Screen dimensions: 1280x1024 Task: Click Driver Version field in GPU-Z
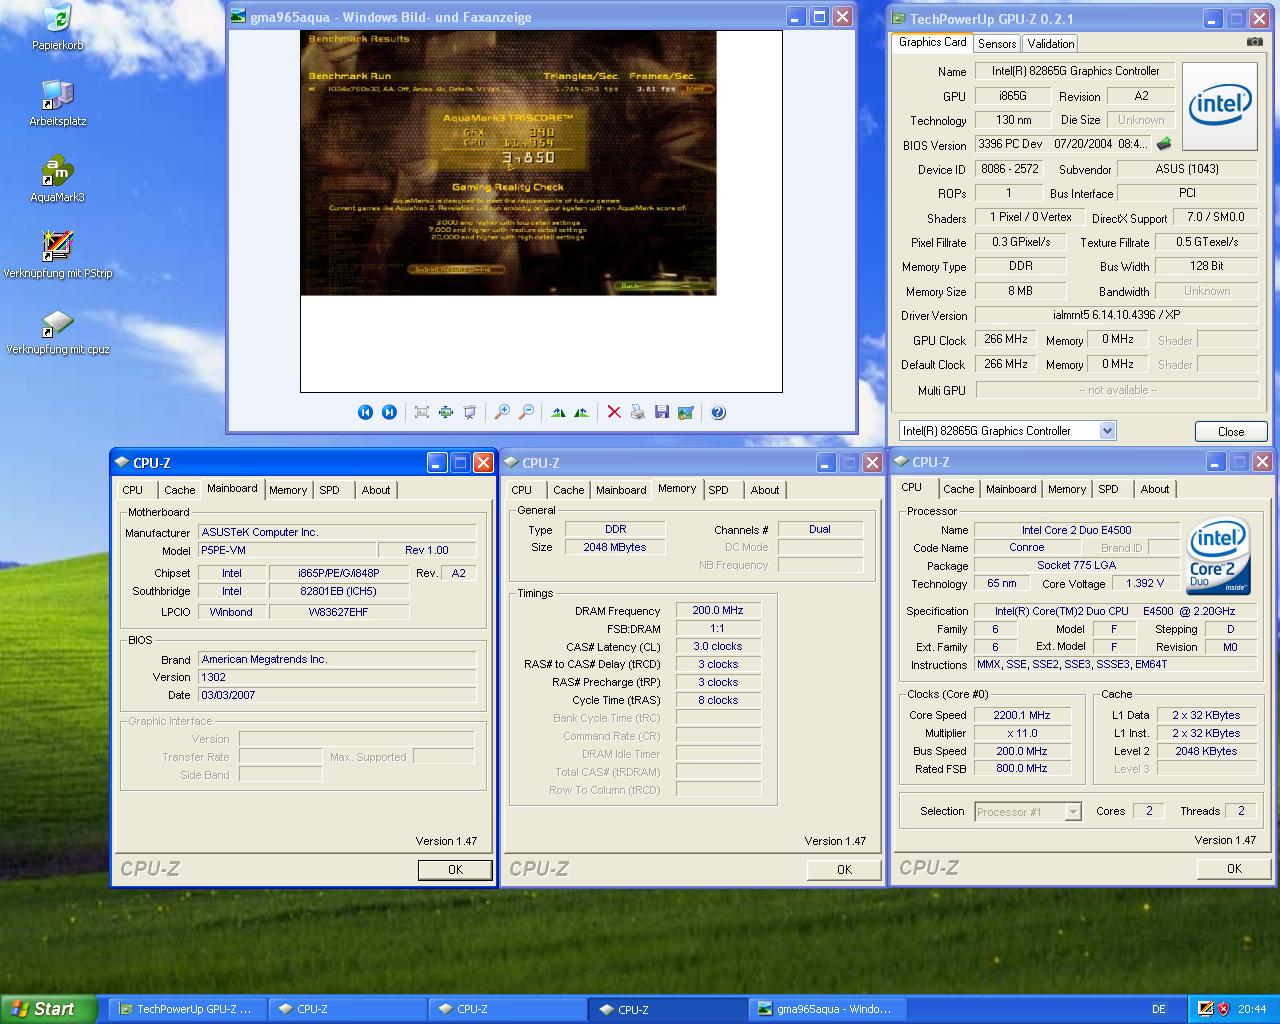click(1116, 315)
